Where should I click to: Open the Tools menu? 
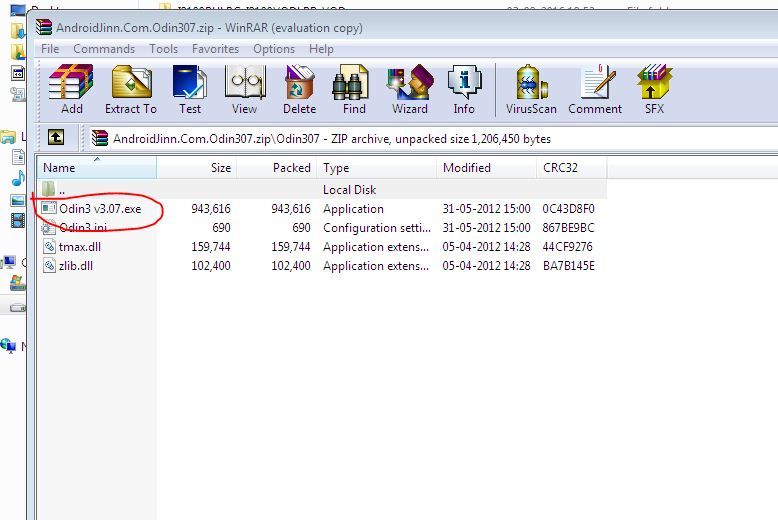164,49
